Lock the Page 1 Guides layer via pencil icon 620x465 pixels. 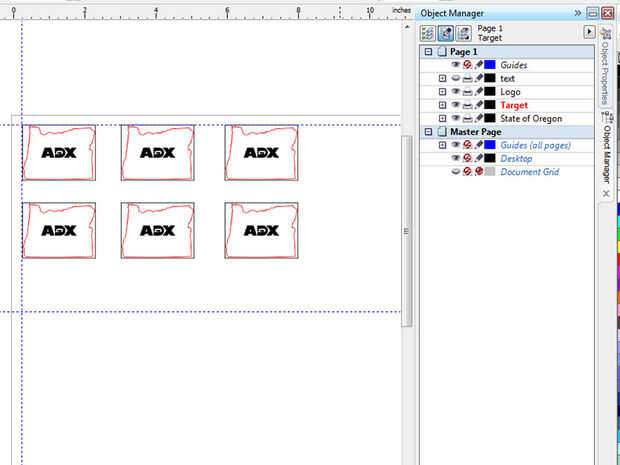click(x=478, y=65)
